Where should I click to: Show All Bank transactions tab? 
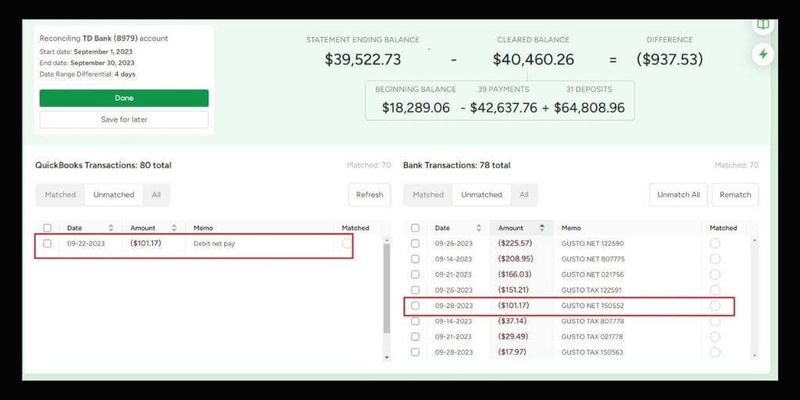[x=524, y=195]
